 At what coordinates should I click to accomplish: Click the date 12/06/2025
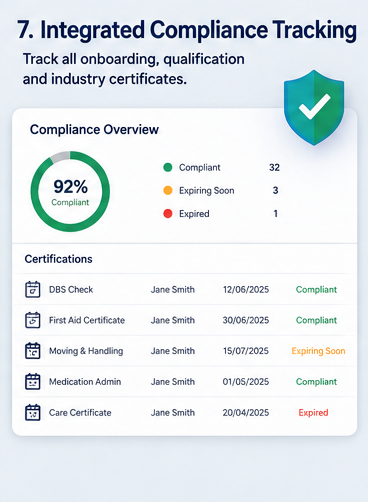(x=246, y=289)
